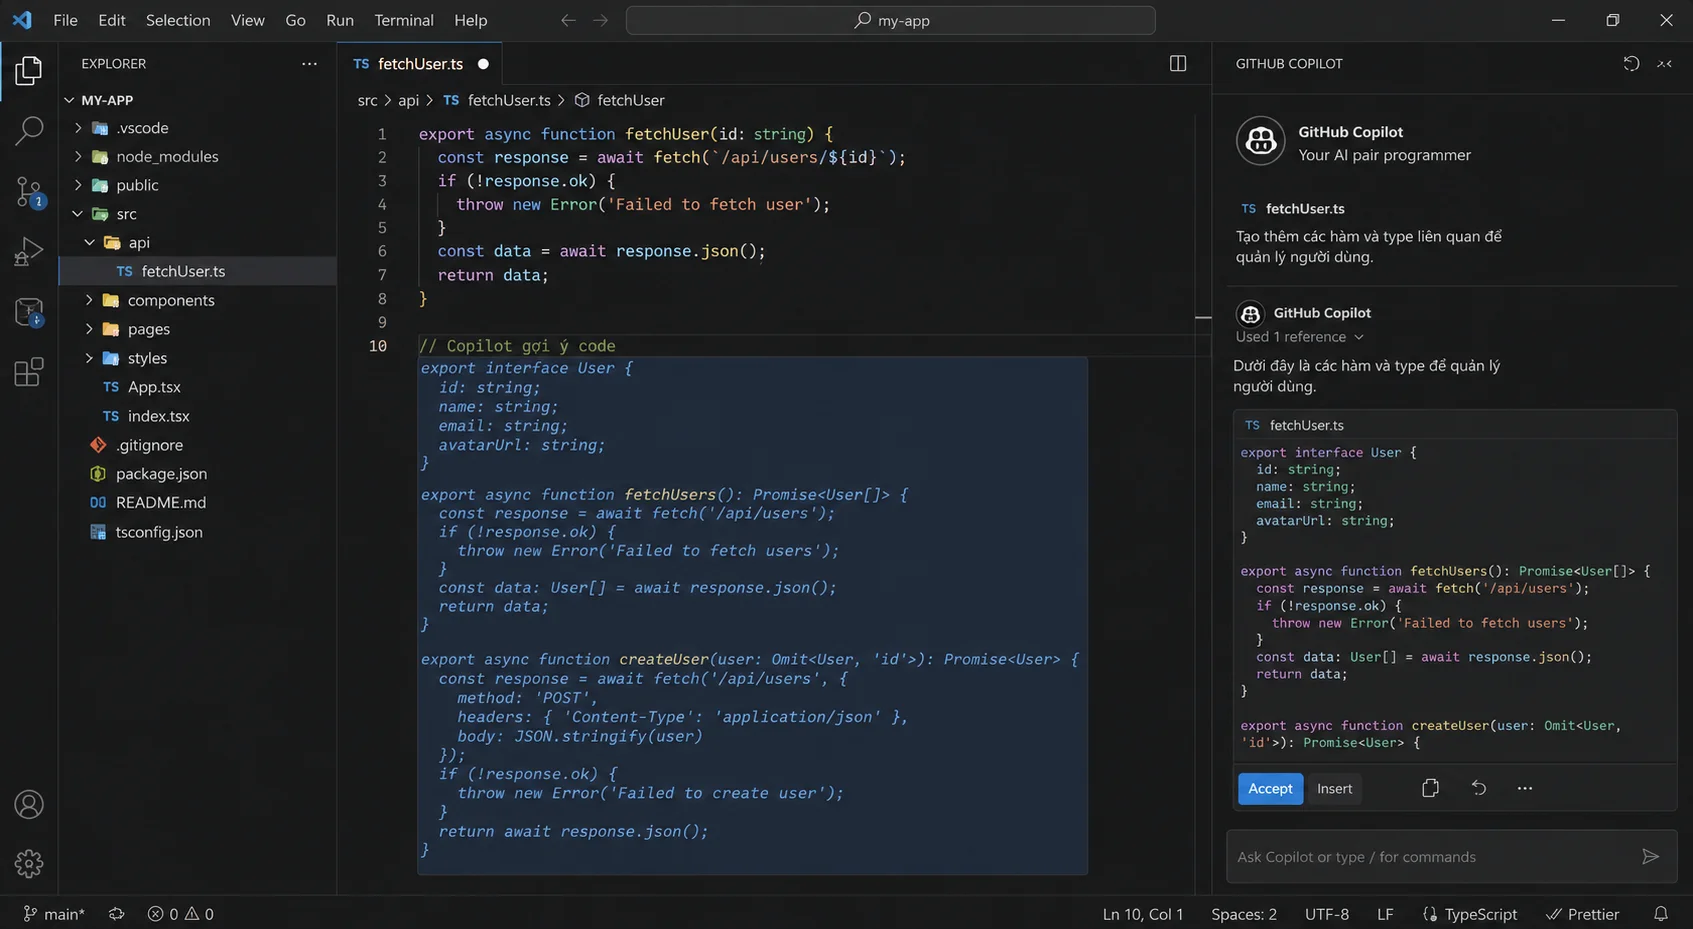Open the Explorer view in activity bar
Image resolution: width=1693 pixels, height=929 pixels.
point(29,70)
